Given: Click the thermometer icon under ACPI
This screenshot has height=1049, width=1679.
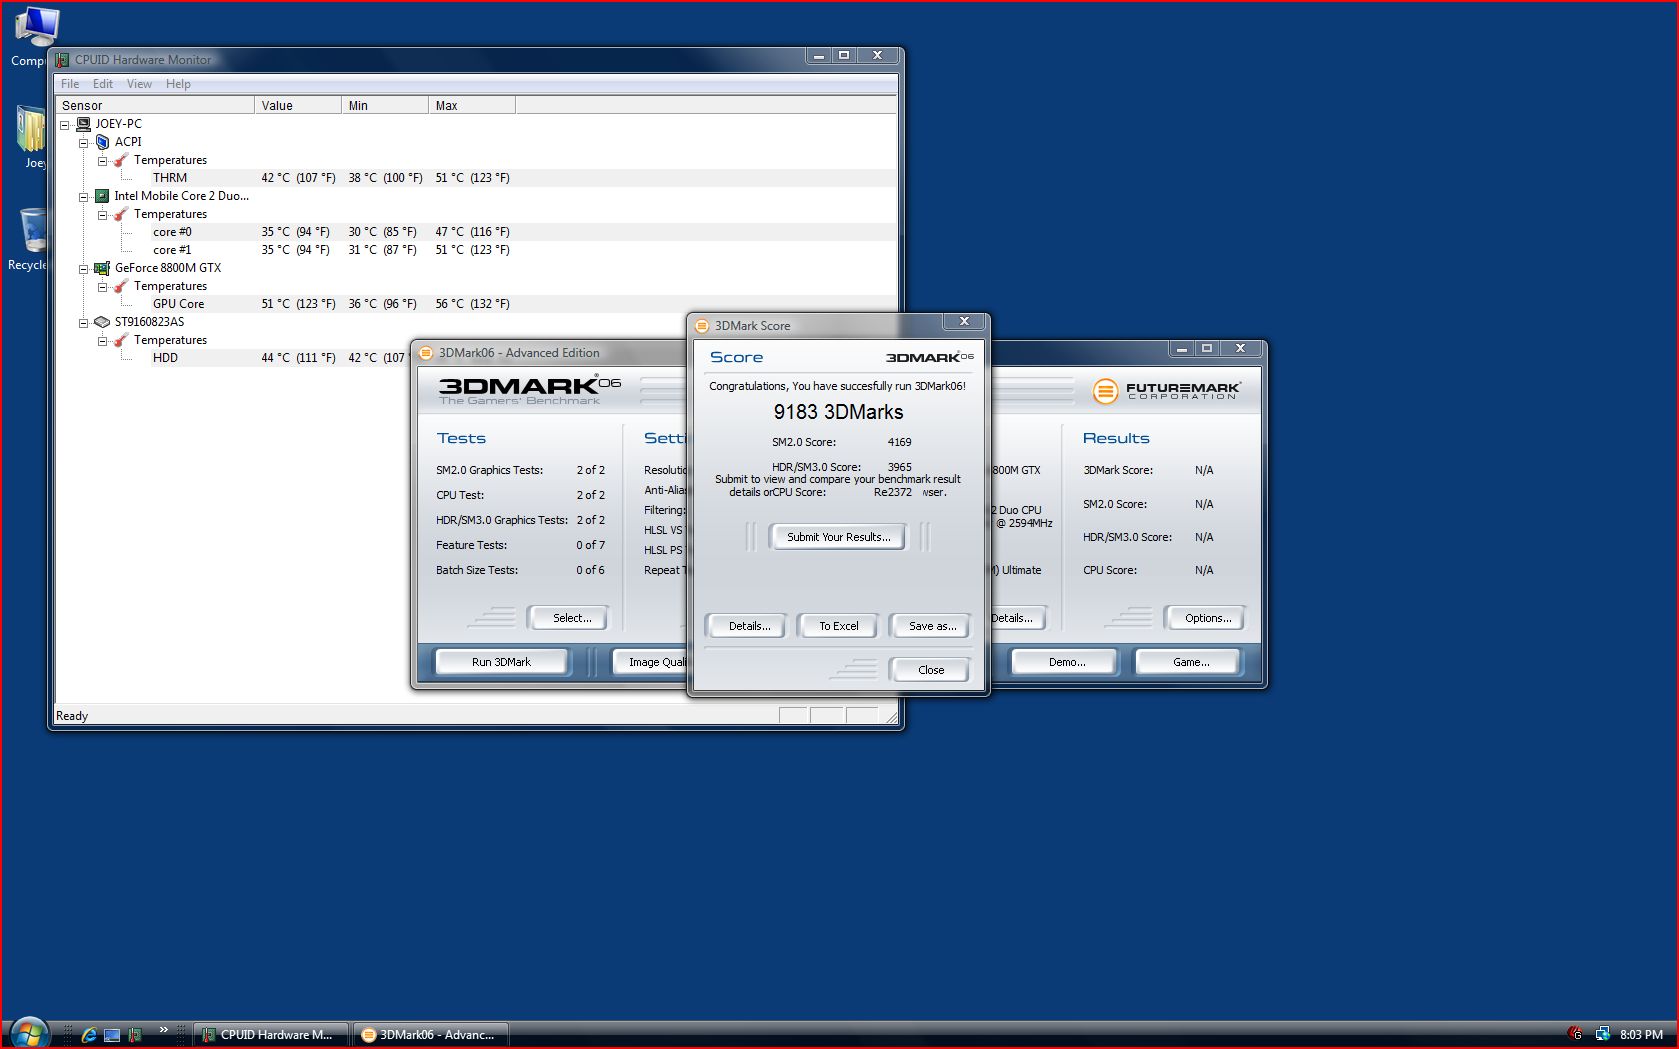Looking at the screenshot, I should coord(121,160).
